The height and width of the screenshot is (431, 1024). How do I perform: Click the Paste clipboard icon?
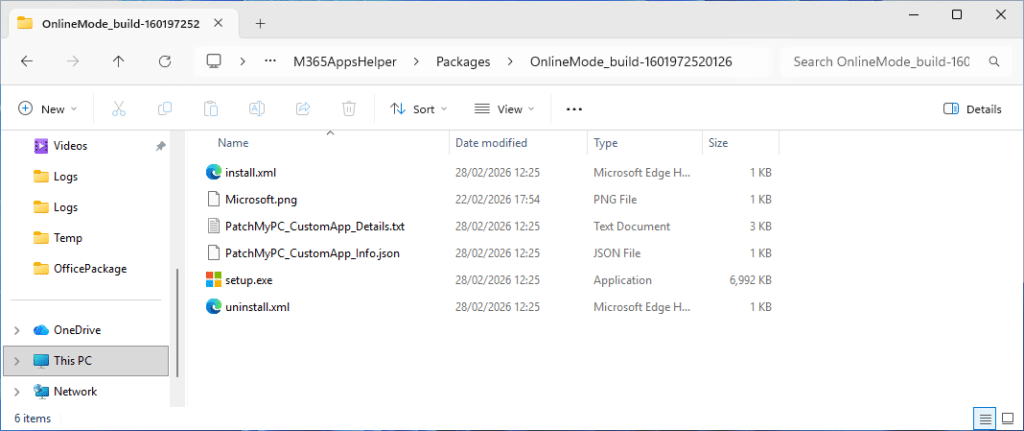[x=211, y=109]
